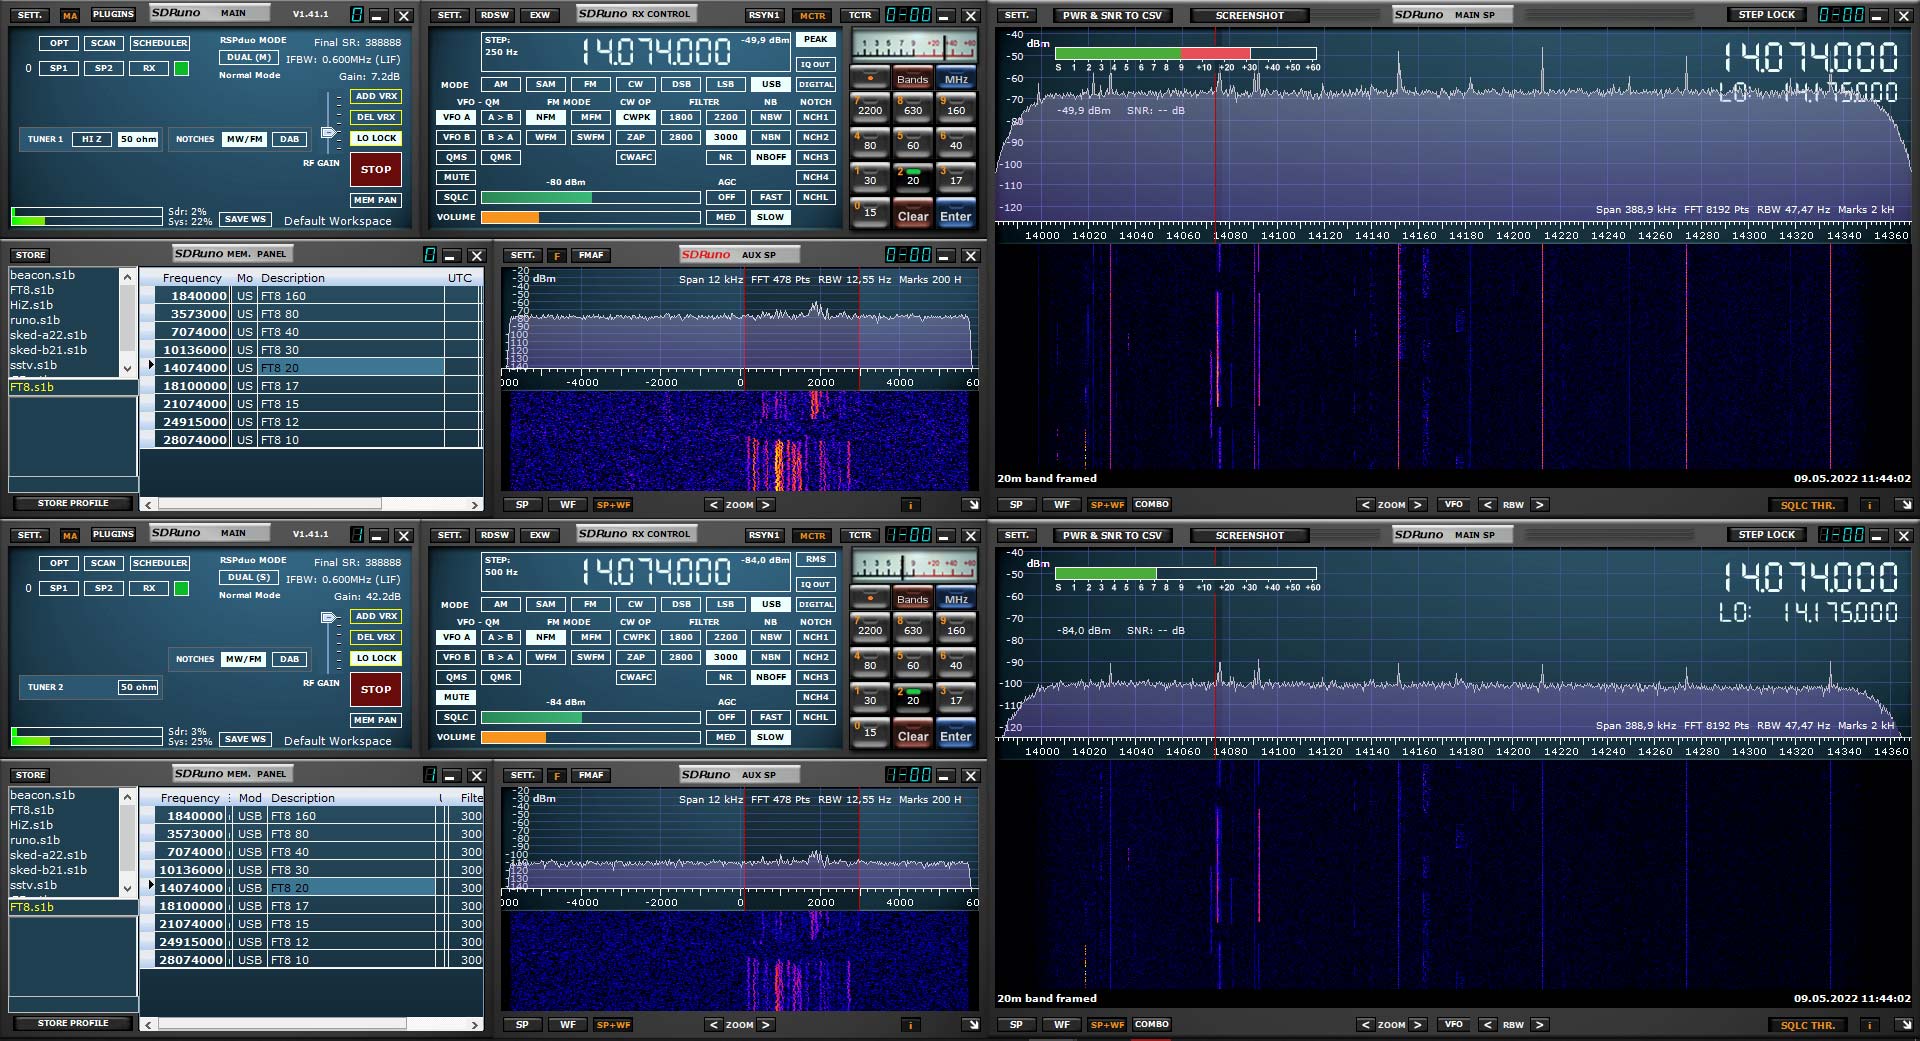Screen dimensions: 1920x1041
Task: Increase RBW with right arrow in instance 1 MAIN SP
Action: click(x=1540, y=1025)
